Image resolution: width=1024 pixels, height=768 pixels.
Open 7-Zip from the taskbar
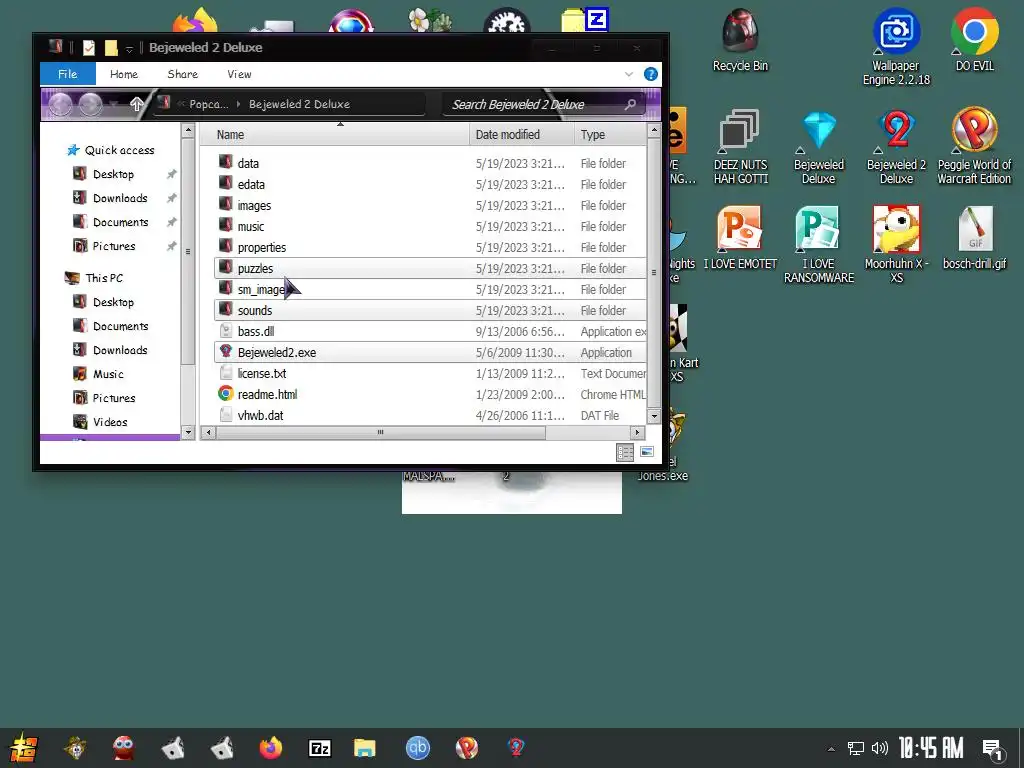(319, 748)
